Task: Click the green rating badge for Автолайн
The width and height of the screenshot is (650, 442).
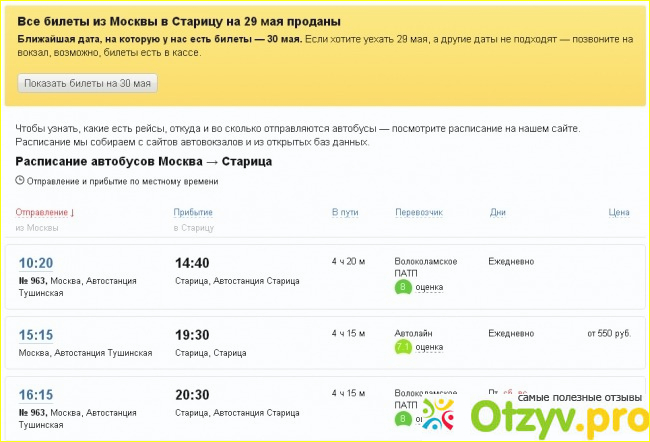Action: pos(403,347)
